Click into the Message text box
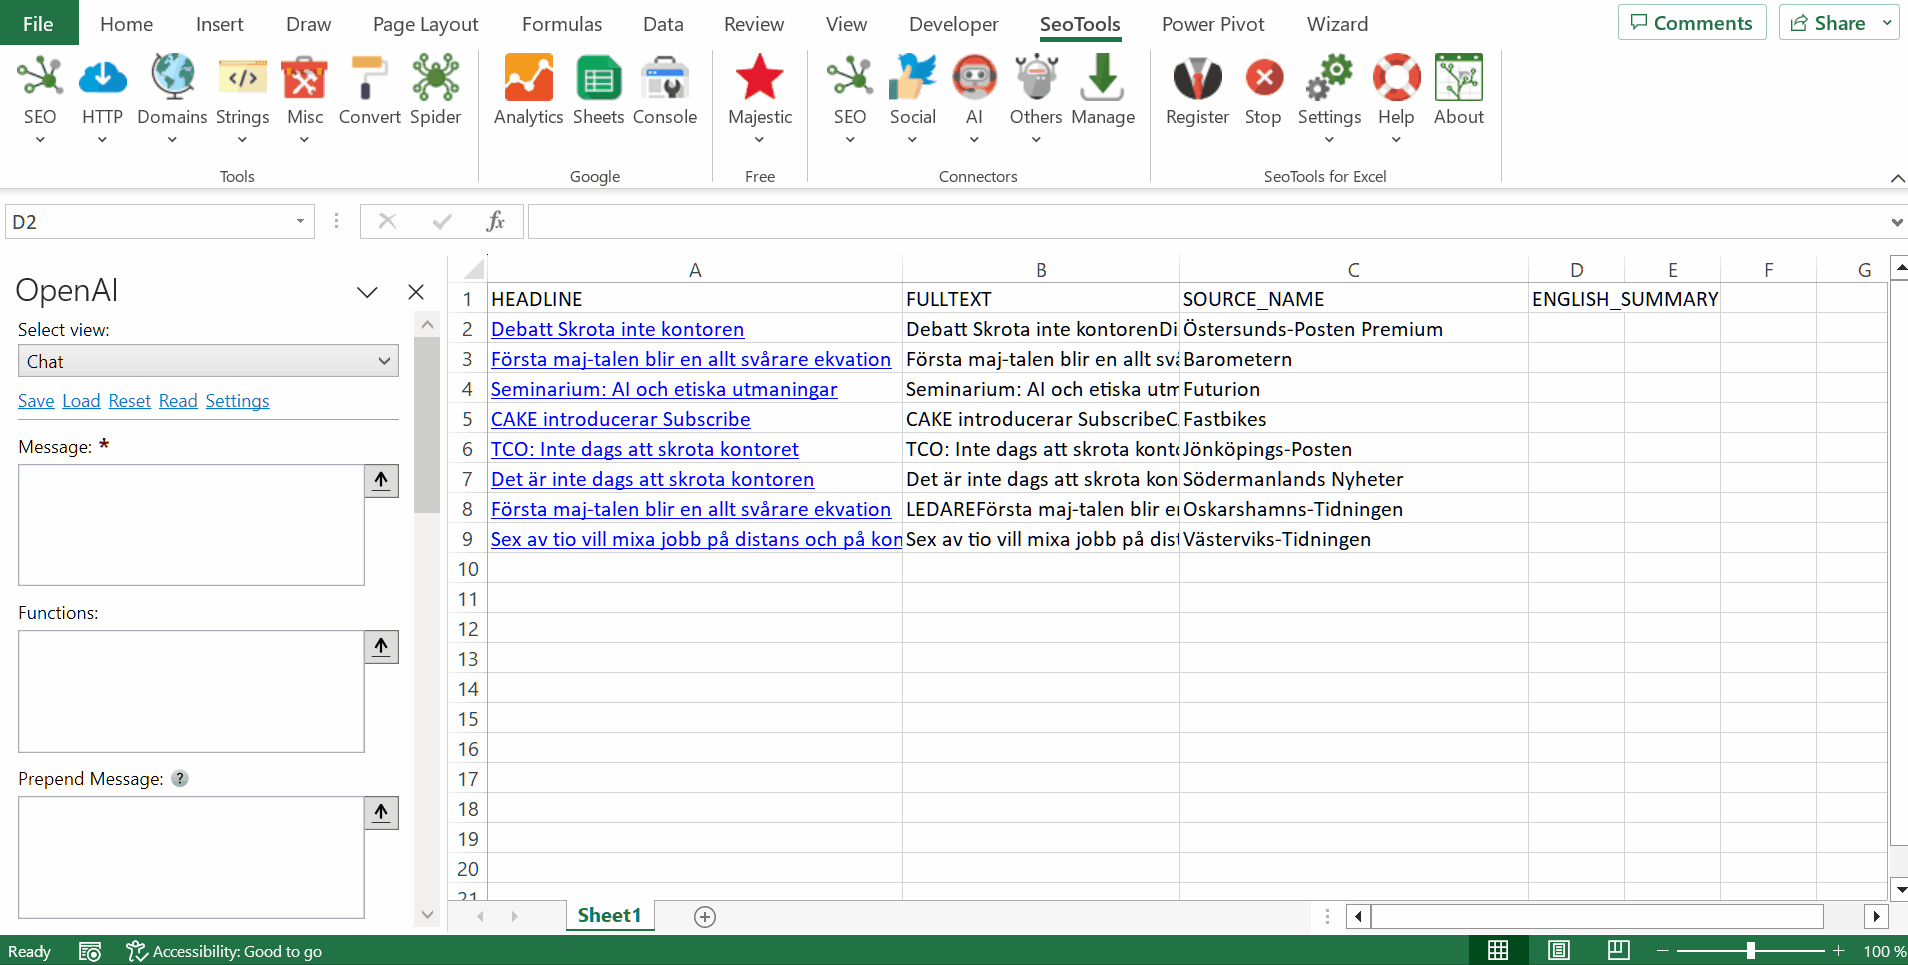1908x965 pixels. point(191,525)
